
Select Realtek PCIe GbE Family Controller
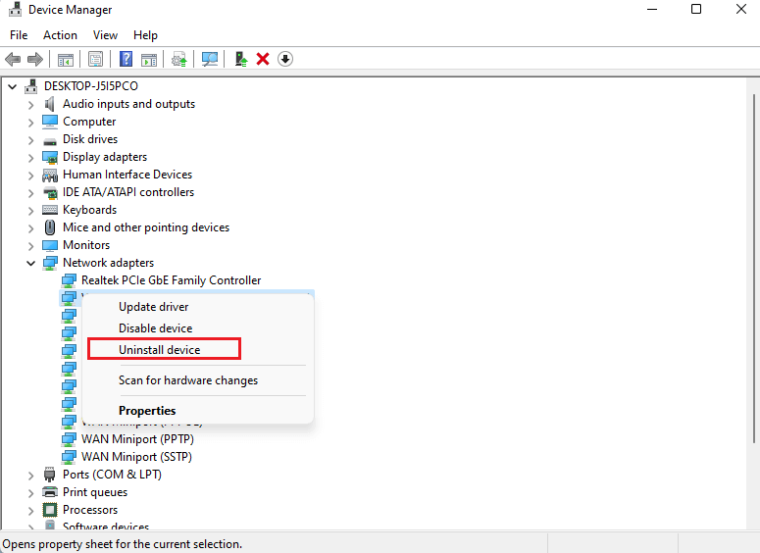(171, 280)
